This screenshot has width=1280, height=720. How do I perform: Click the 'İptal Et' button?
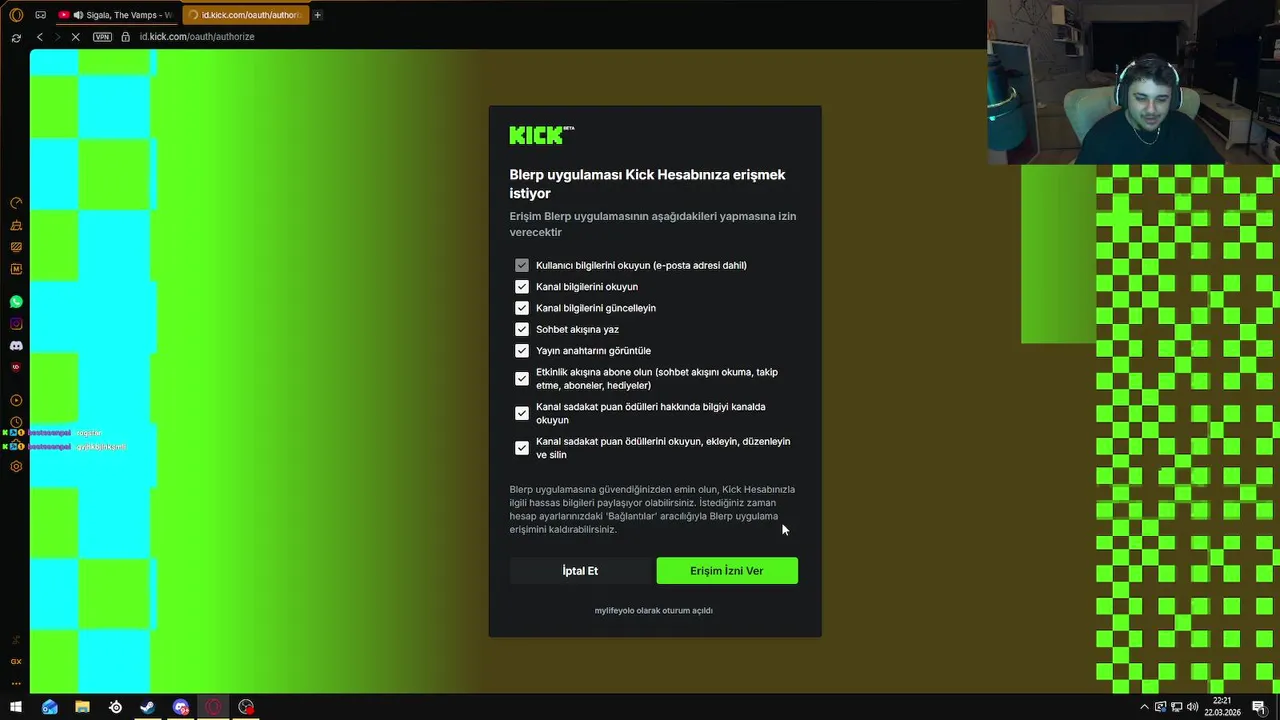point(580,571)
